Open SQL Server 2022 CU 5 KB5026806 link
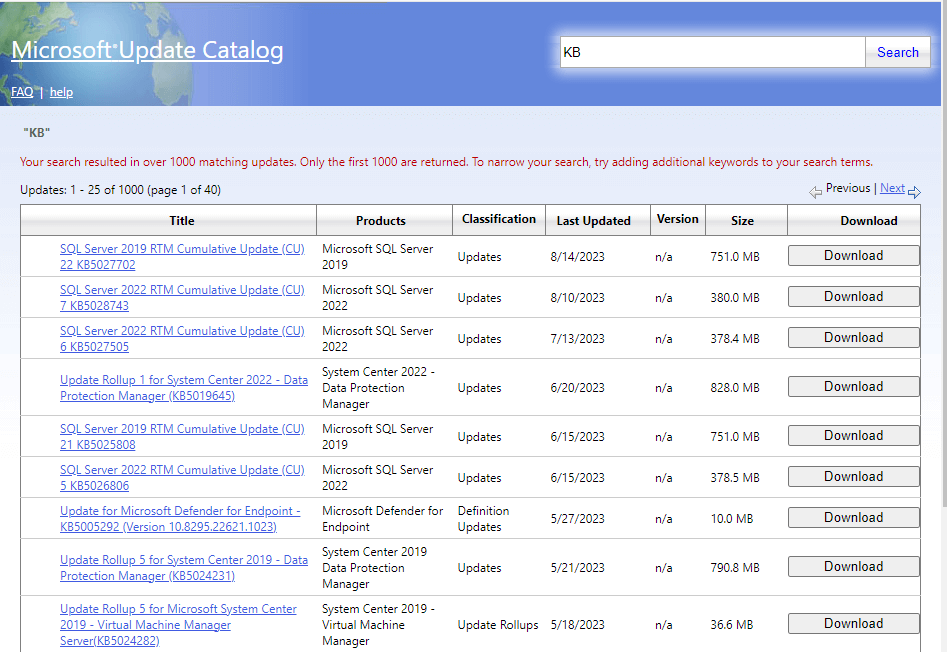This screenshot has height=652, width=947. [182, 478]
